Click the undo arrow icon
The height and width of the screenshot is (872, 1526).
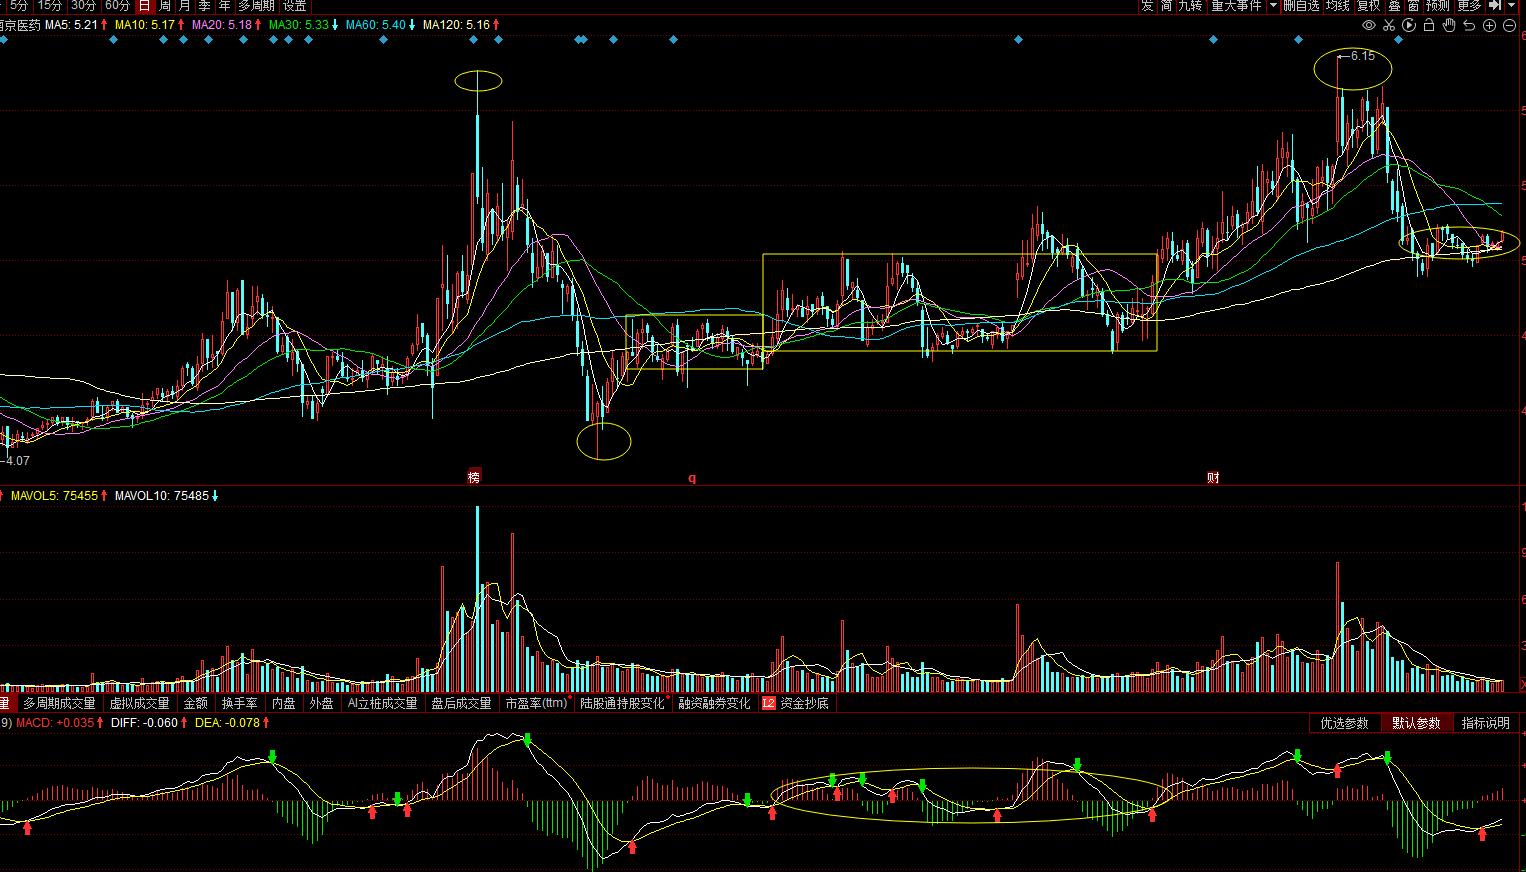coord(1469,25)
